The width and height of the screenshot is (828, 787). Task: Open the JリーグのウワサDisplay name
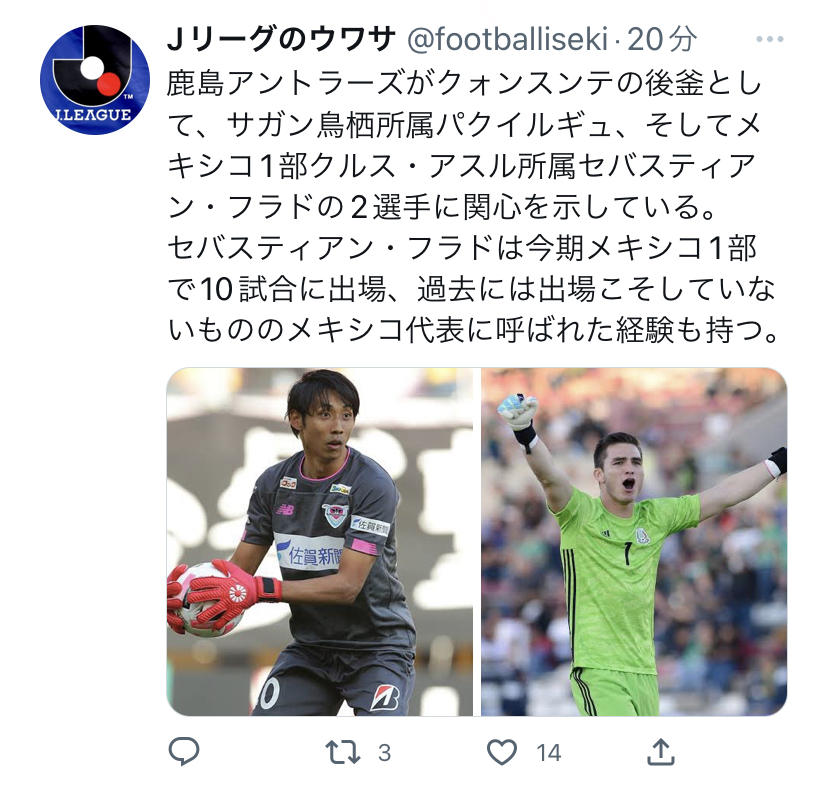(281, 39)
